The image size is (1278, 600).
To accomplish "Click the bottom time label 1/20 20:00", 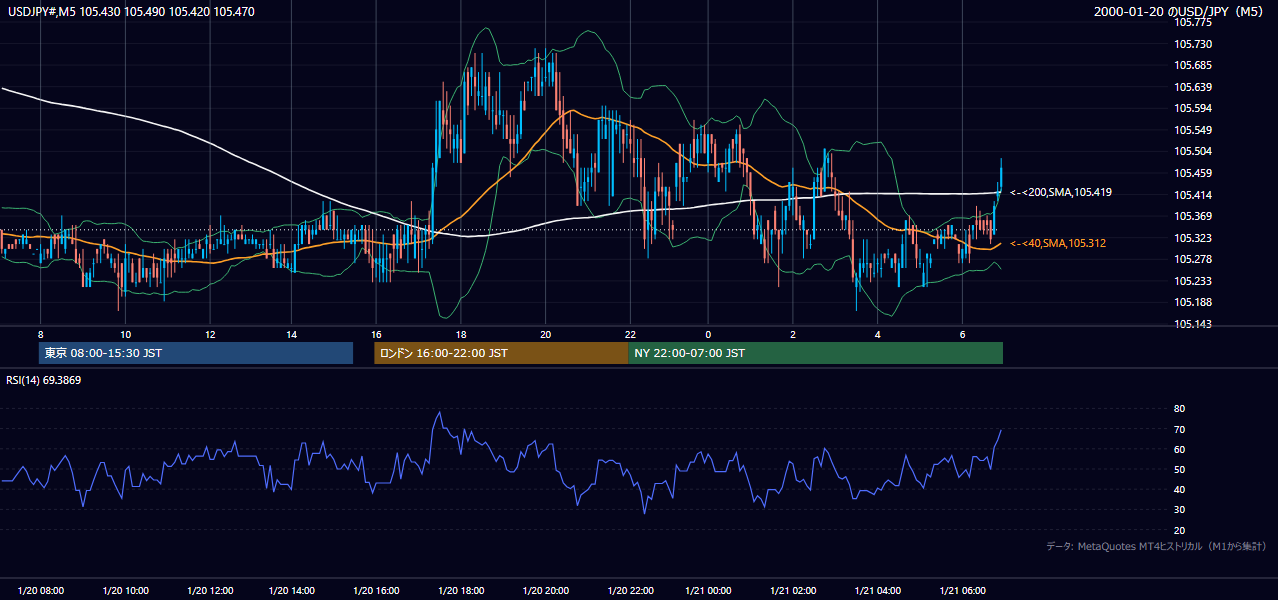I will (545, 590).
